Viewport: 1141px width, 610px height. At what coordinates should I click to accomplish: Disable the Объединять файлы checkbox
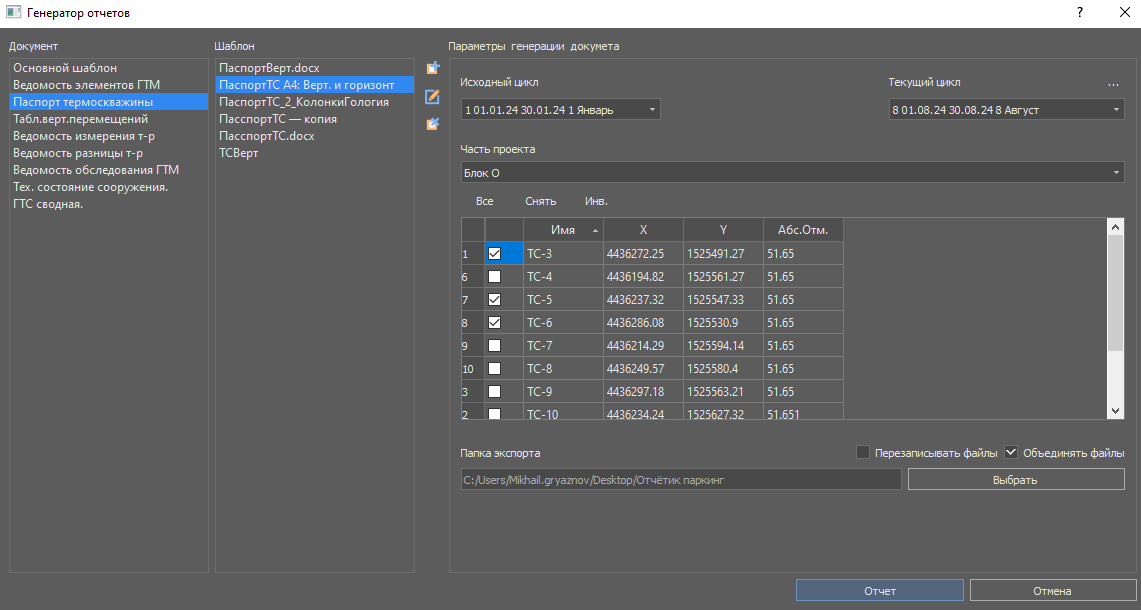click(x=1011, y=453)
